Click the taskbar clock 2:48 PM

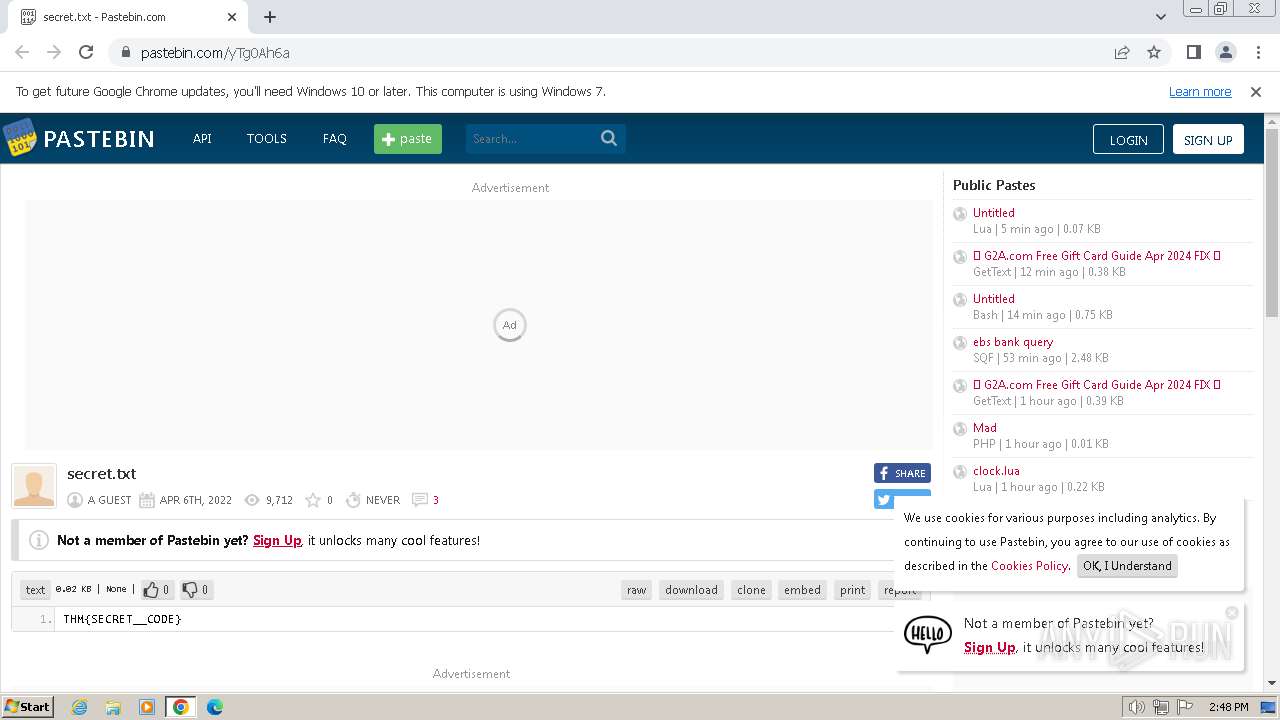1228,707
